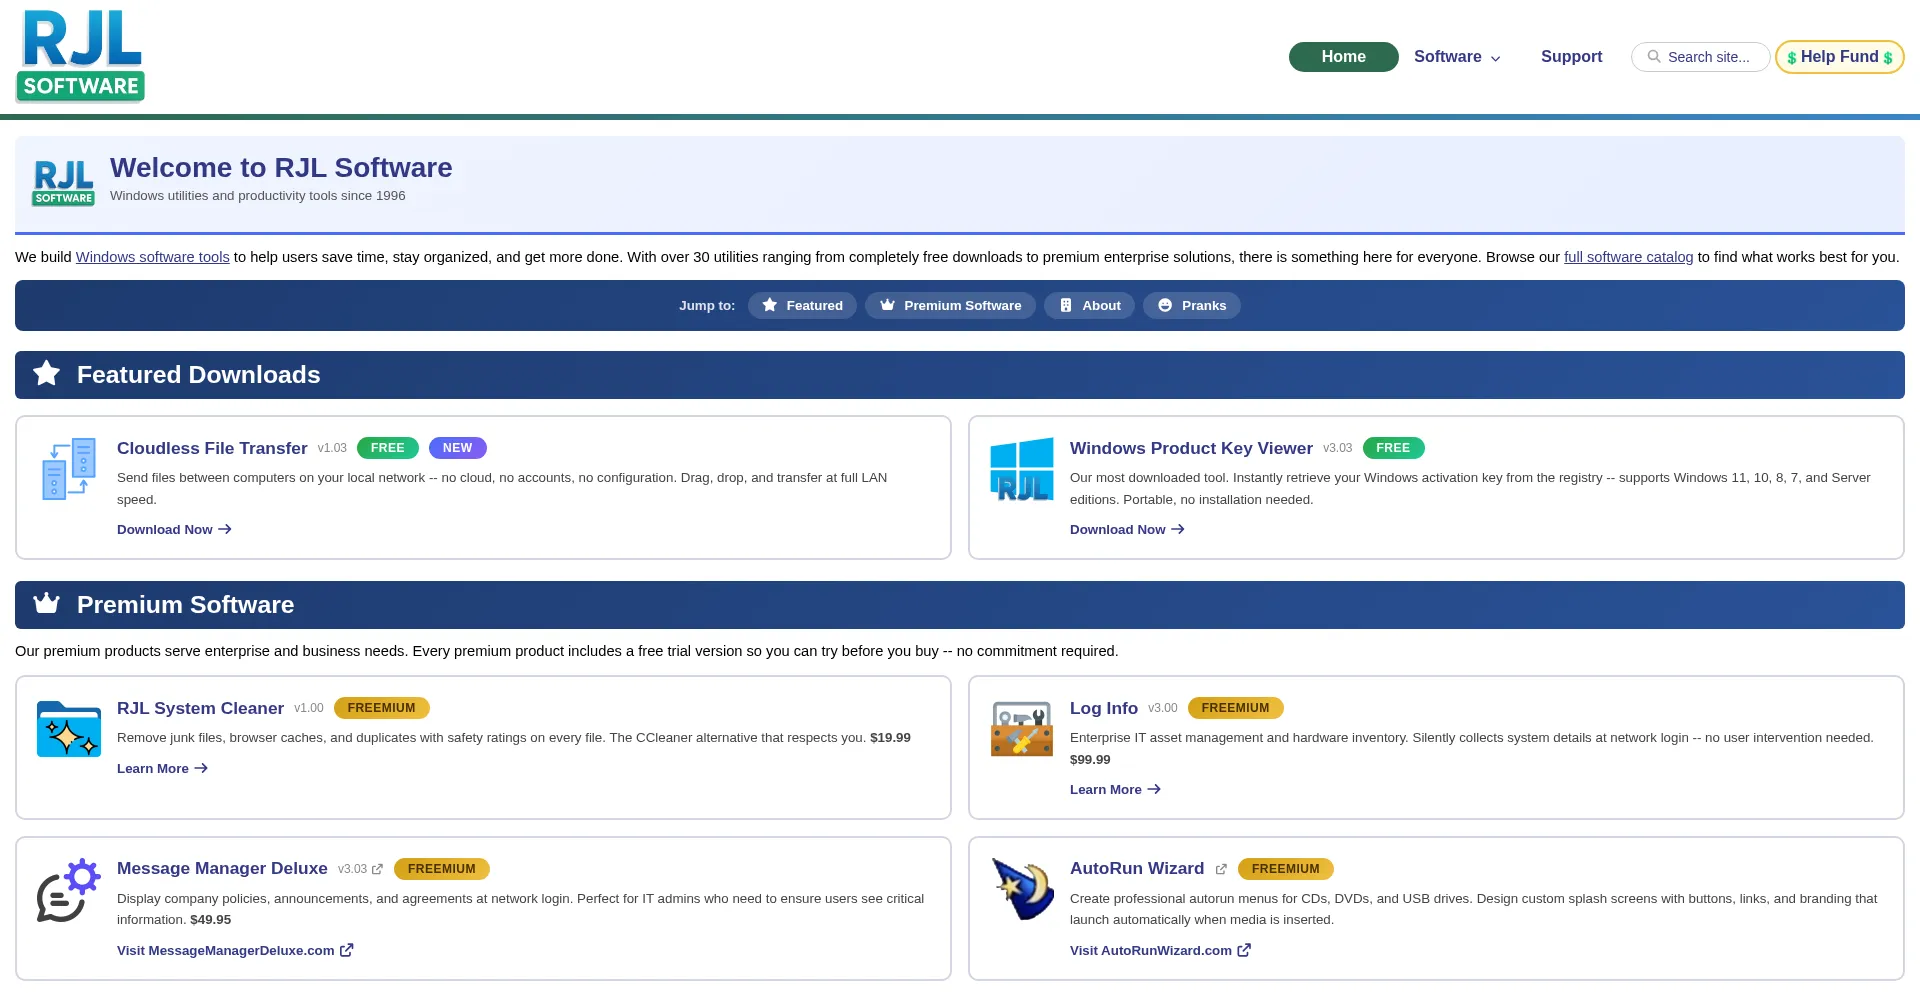Click FREEMIUM badge on RJL System Cleaner

point(382,708)
